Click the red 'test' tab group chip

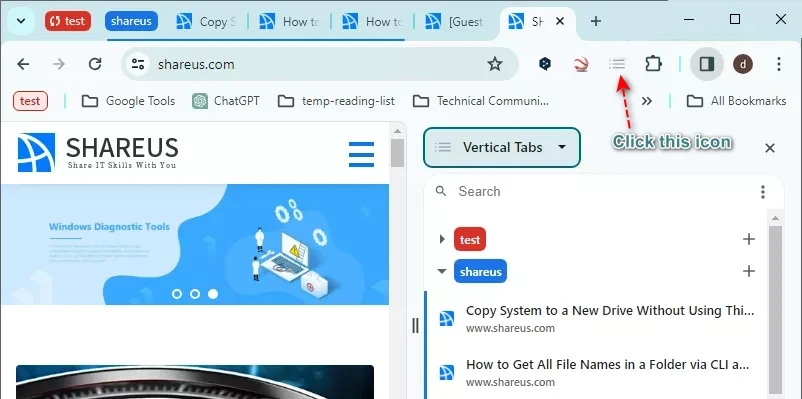pyautogui.click(x=68, y=21)
